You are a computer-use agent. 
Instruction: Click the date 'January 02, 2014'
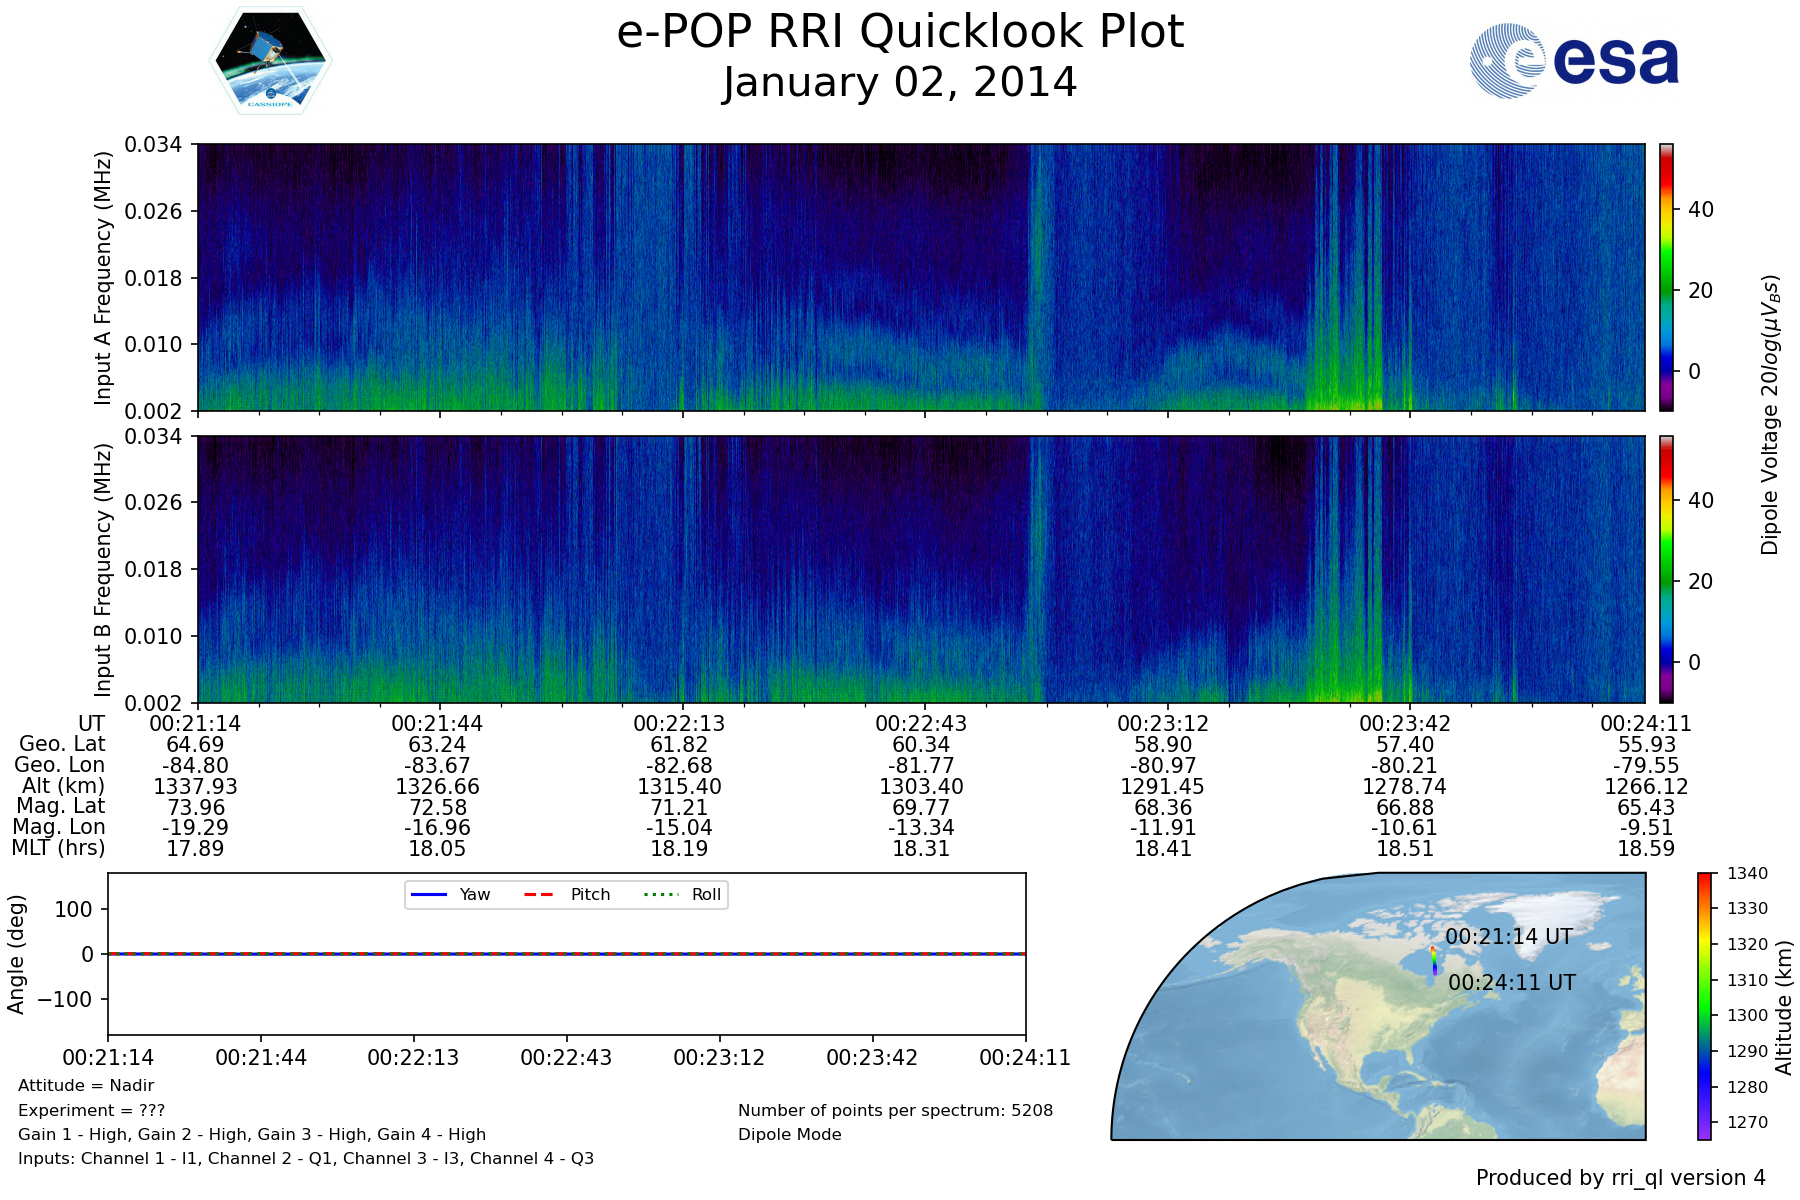point(900,82)
